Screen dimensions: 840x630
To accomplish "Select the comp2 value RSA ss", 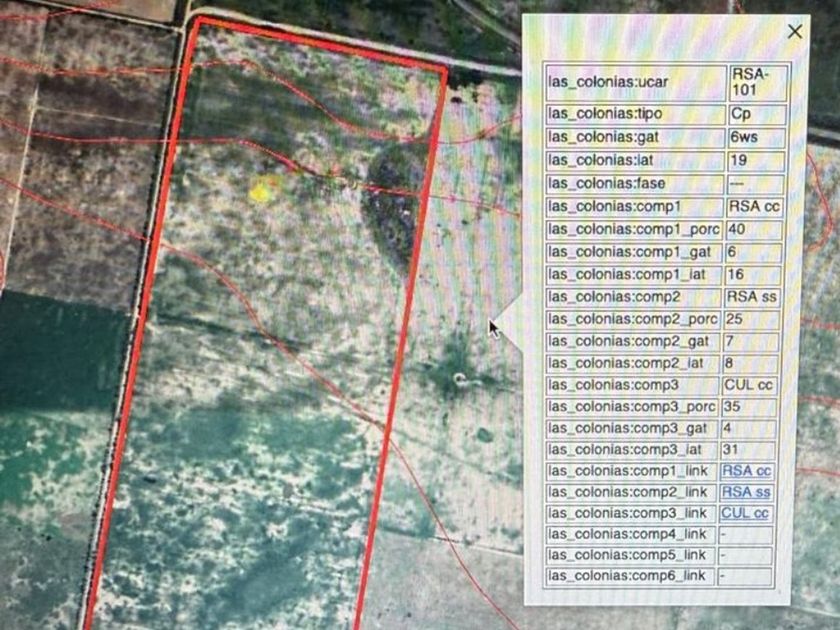I will point(751,297).
